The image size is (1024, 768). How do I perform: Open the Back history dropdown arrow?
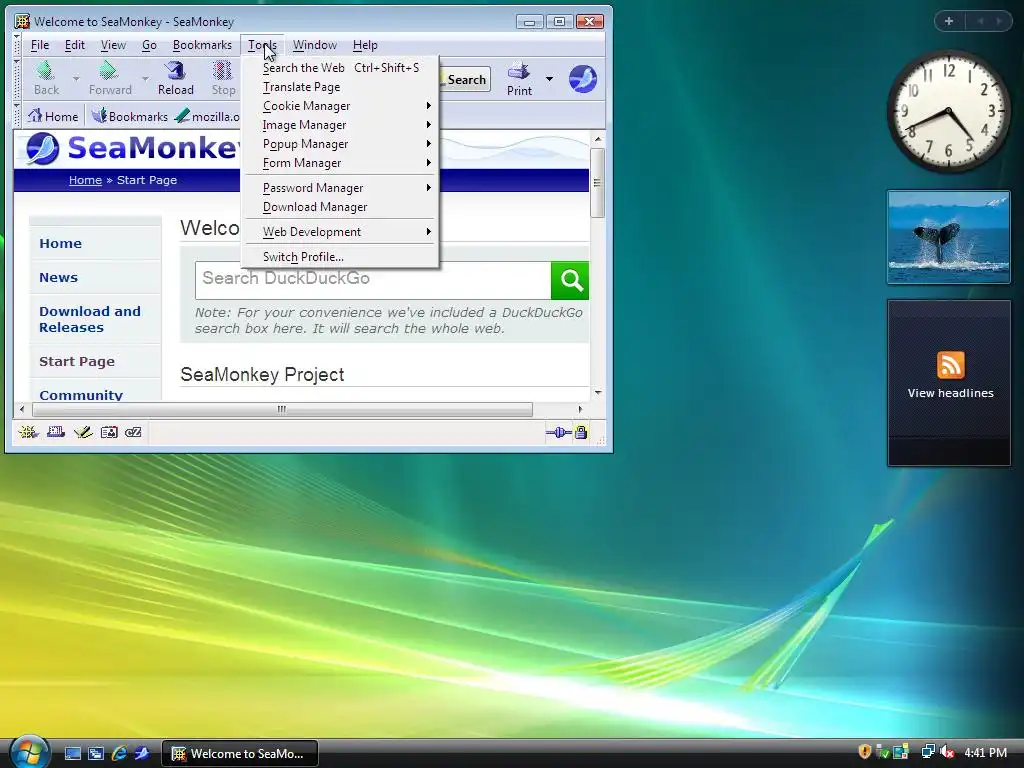[x=76, y=79]
